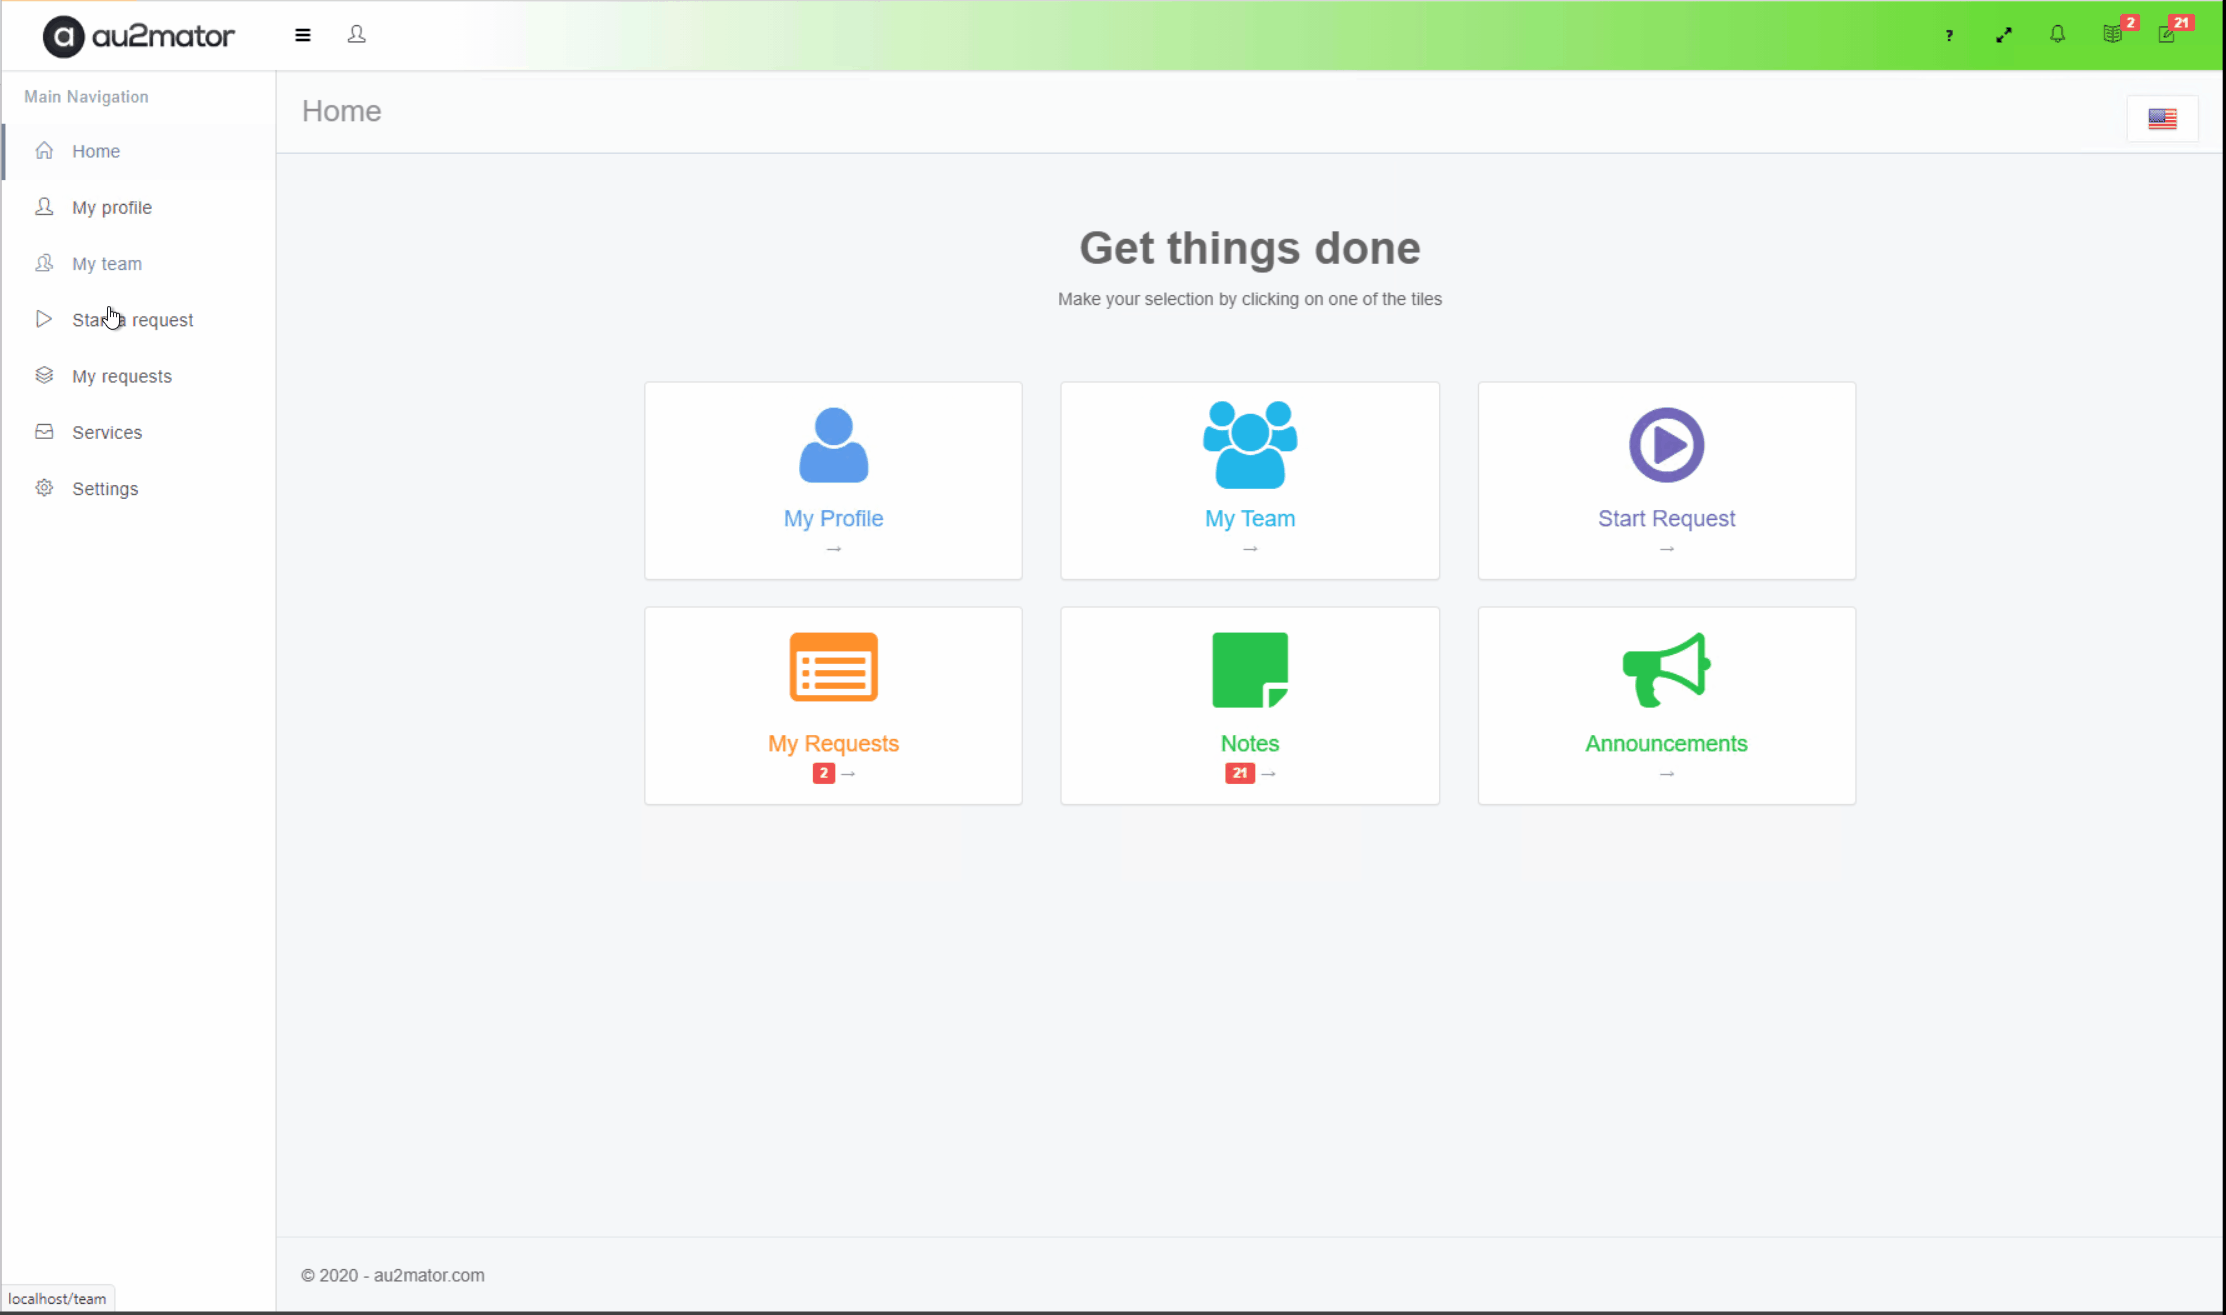Open the My Profile tile

pos(833,480)
